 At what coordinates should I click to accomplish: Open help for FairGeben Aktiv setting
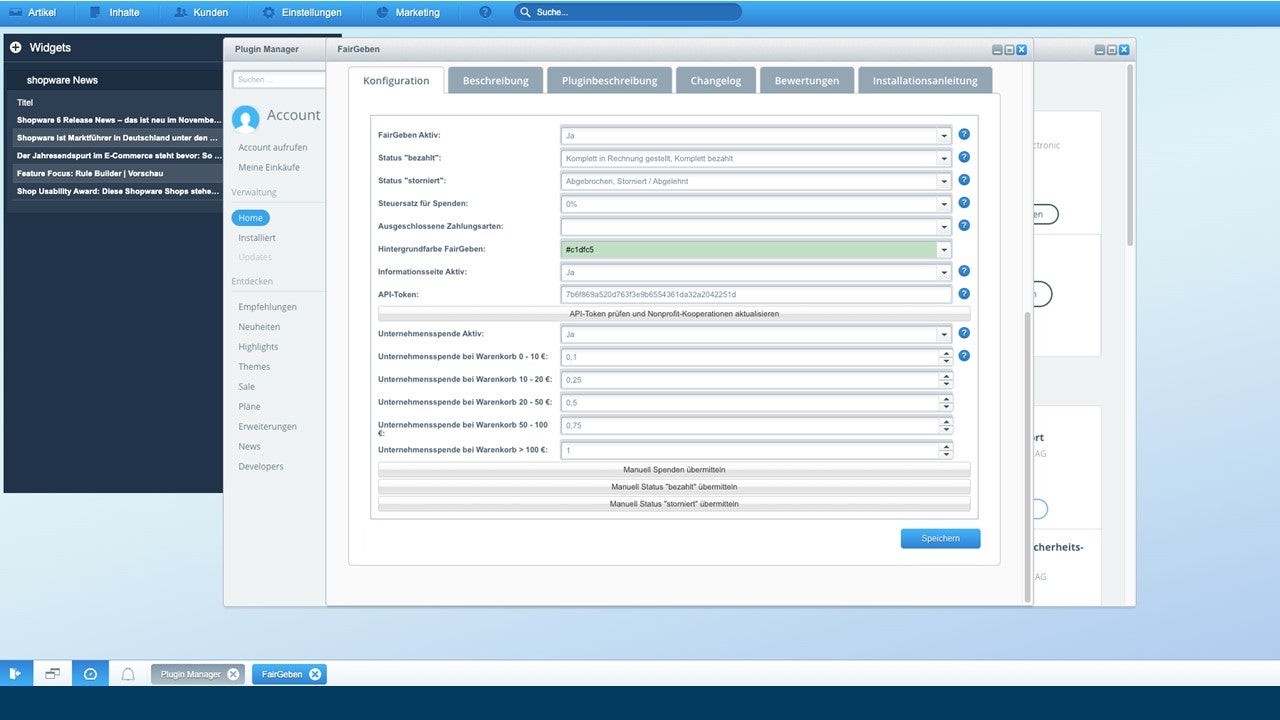click(x=964, y=134)
